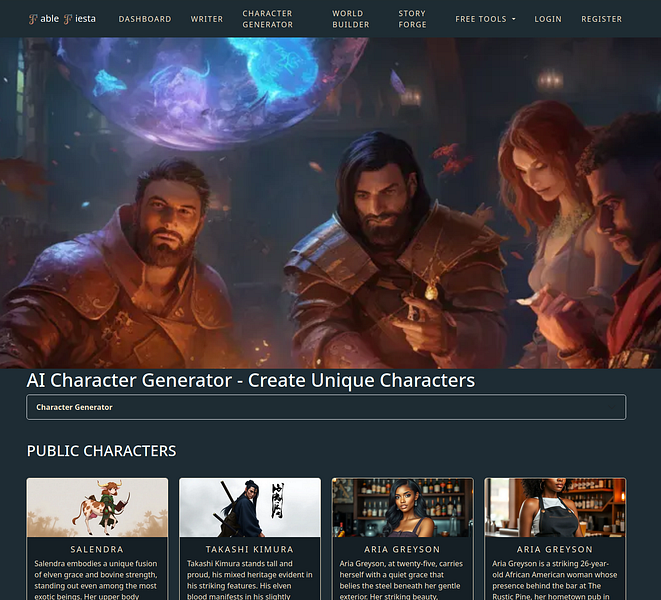The height and width of the screenshot is (600, 661).
Task: Navigate to Story Forge
Action: 412,19
